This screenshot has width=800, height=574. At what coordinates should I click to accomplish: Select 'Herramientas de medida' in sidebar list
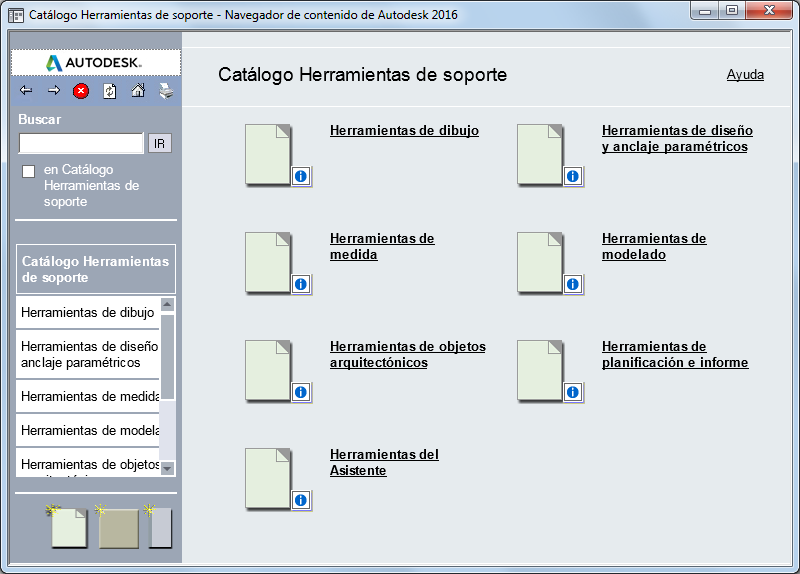pyautogui.click(x=88, y=396)
